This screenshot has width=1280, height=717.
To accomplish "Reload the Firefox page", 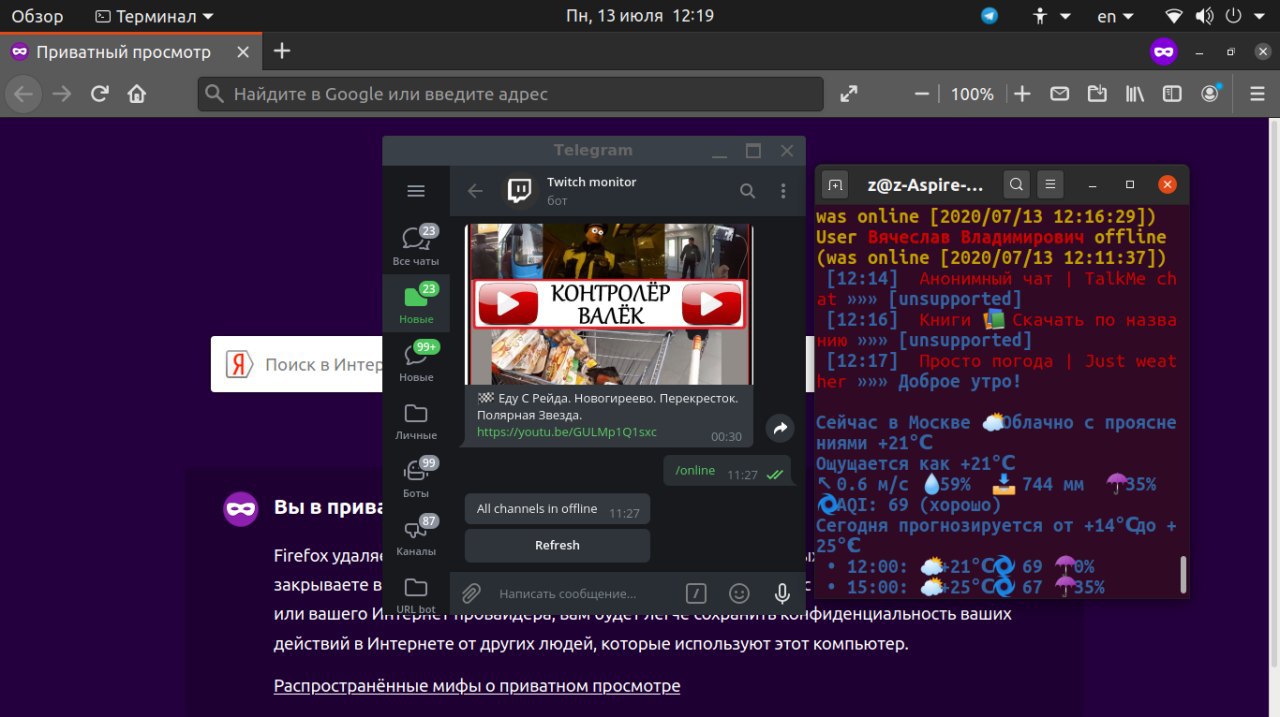I will point(99,94).
